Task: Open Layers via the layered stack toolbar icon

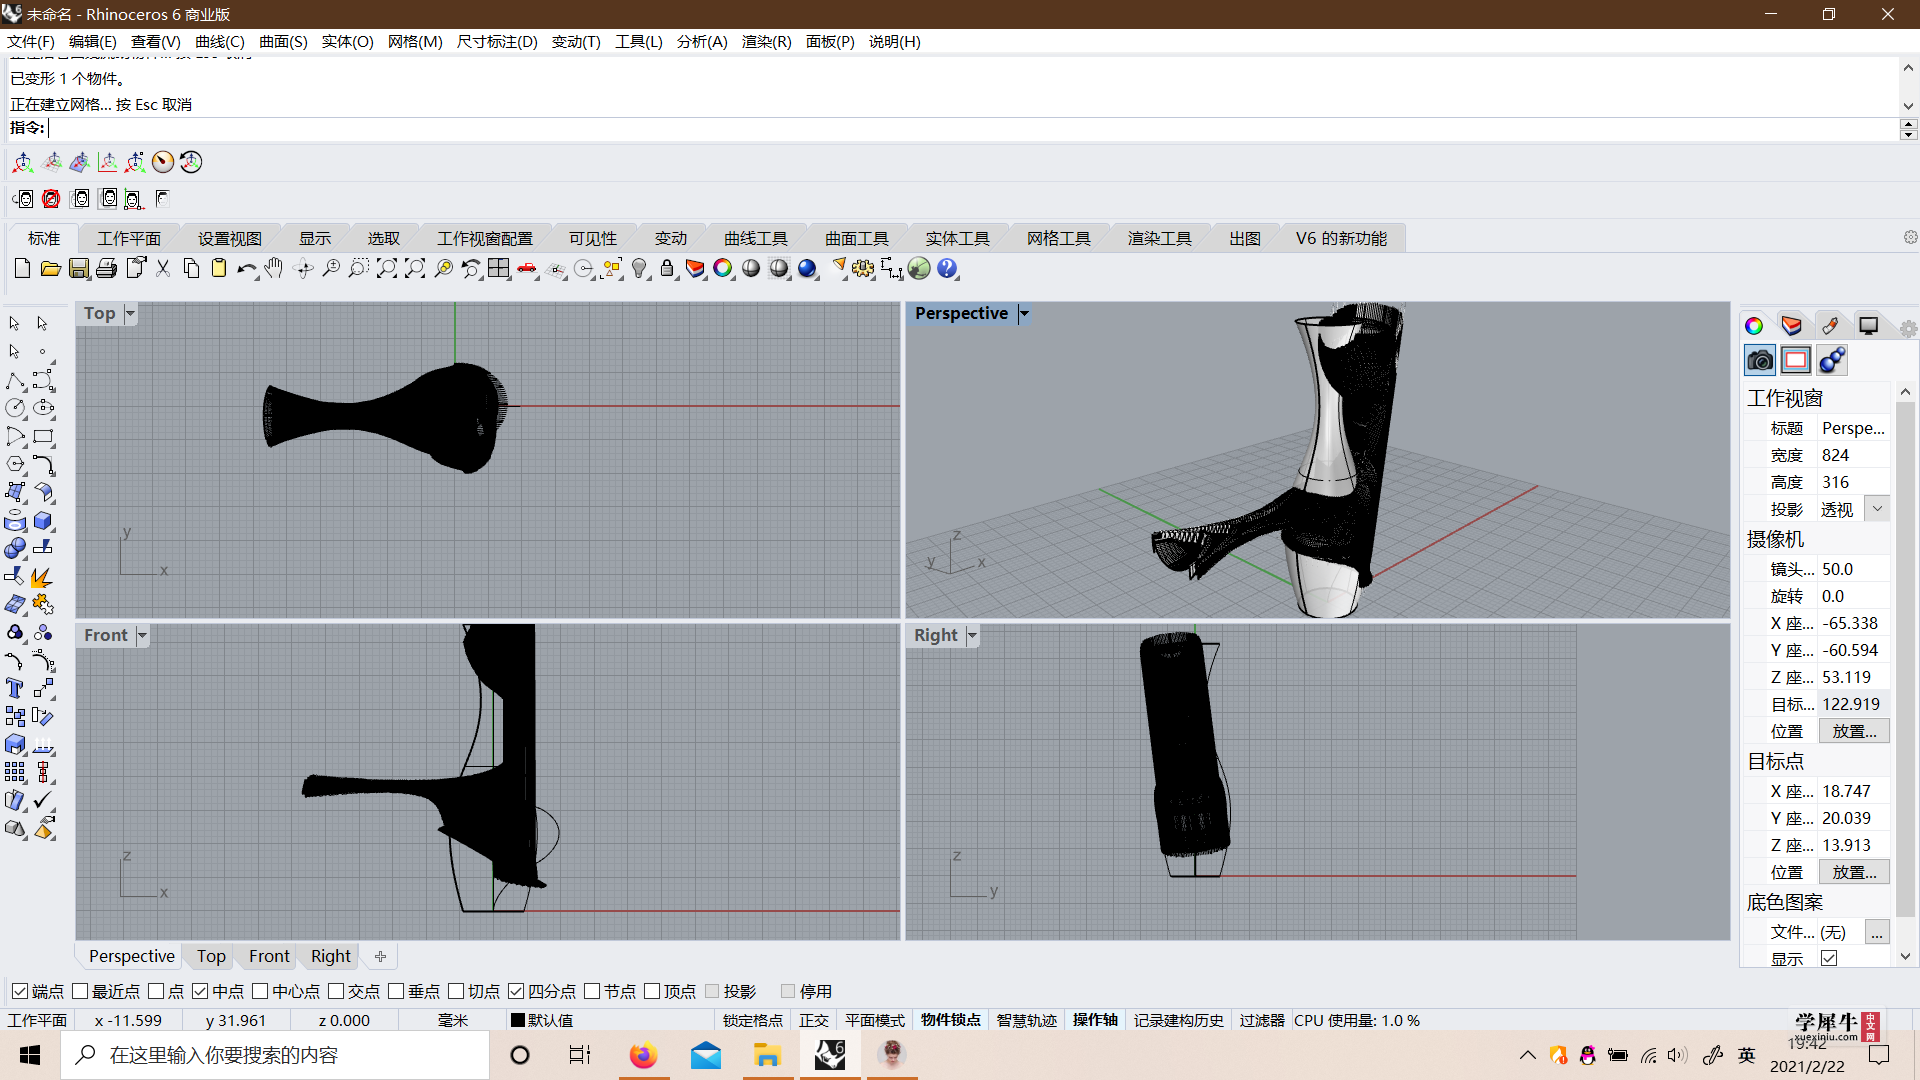Action: (695, 268)
